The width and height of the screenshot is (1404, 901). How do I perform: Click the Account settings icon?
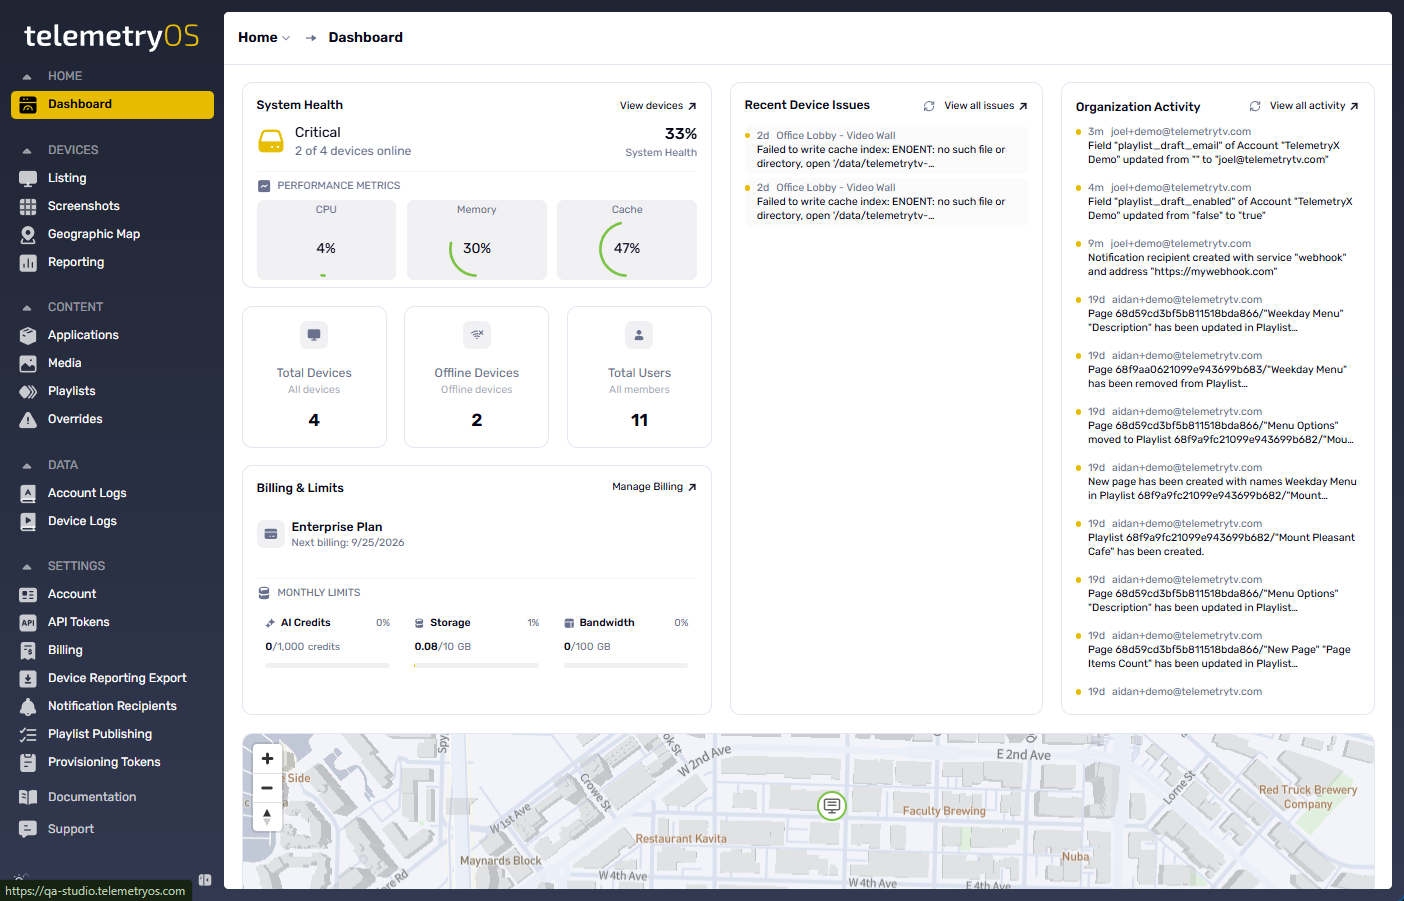click(28, 594)
